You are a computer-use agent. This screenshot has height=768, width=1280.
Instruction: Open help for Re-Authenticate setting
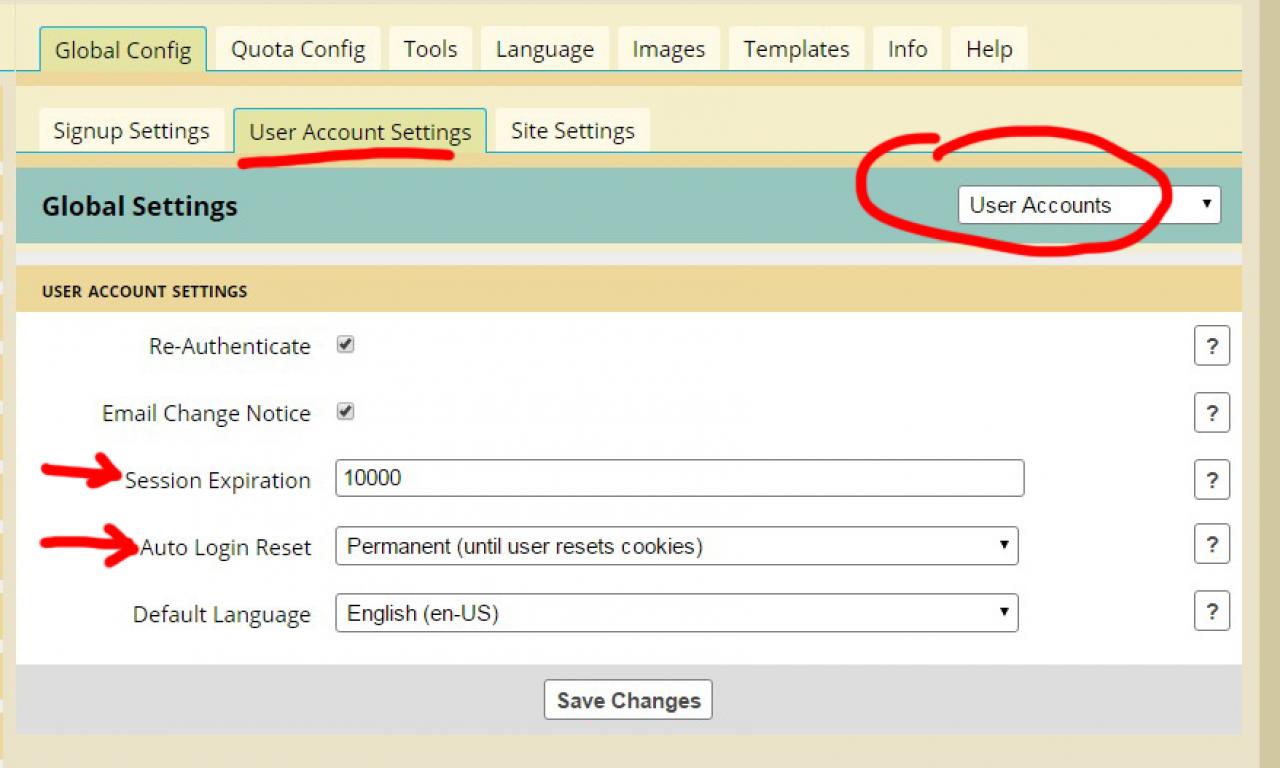coord(1211,347)
